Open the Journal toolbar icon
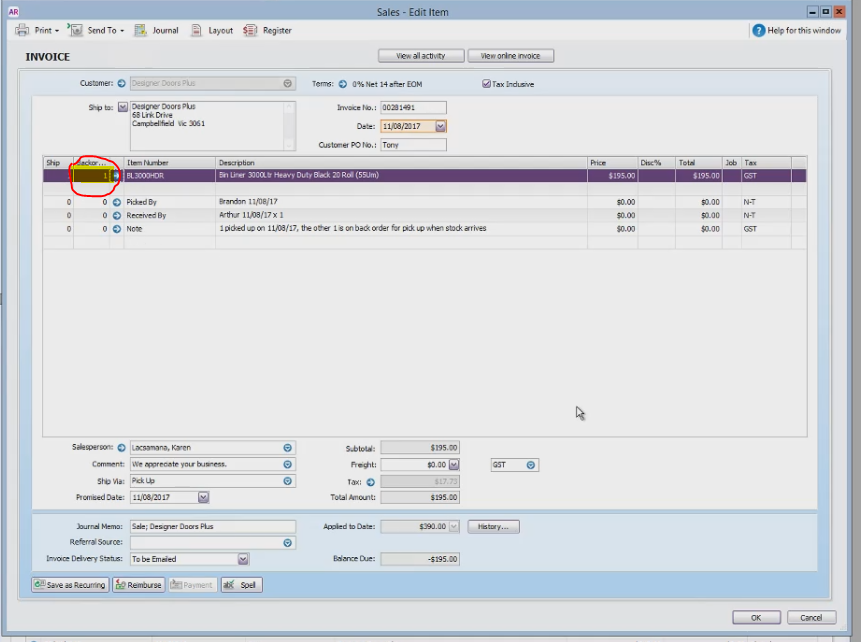Image resolution: width=861 pixels, height=642 pixels. (x=141, y=30)
